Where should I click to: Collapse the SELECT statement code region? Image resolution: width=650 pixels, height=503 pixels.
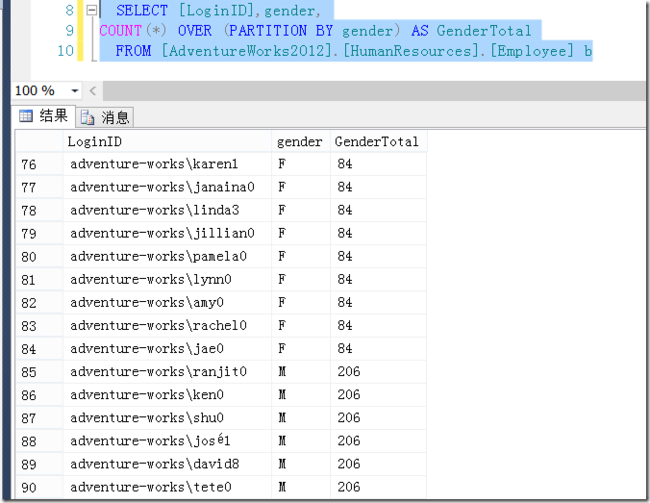(x=91, y=10)
